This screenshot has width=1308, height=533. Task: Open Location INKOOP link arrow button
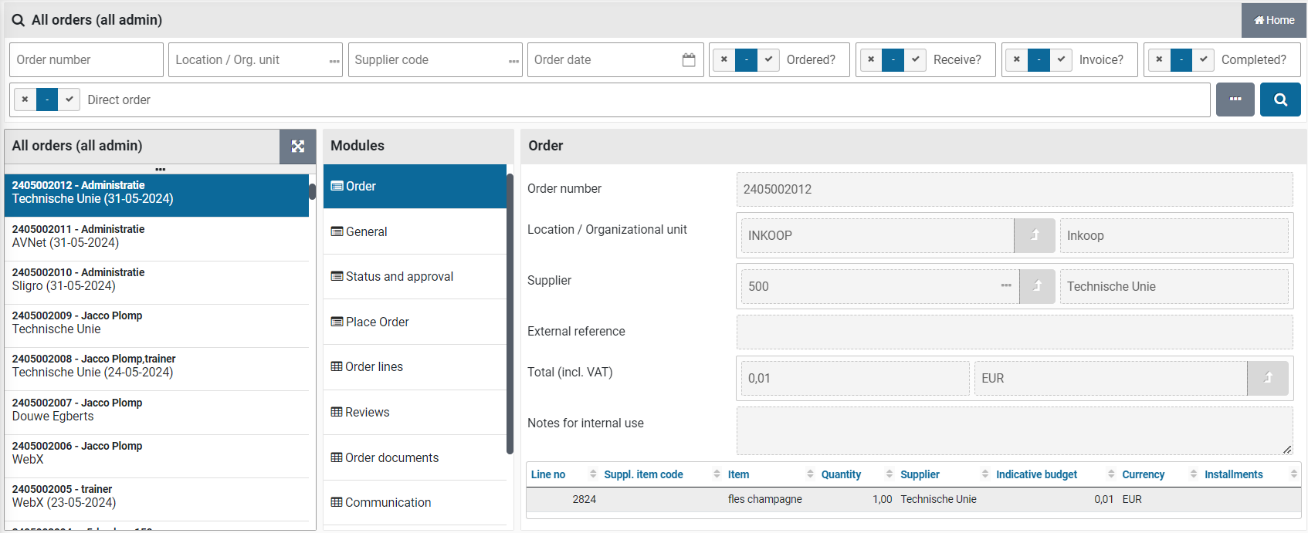coord(1032,236)
